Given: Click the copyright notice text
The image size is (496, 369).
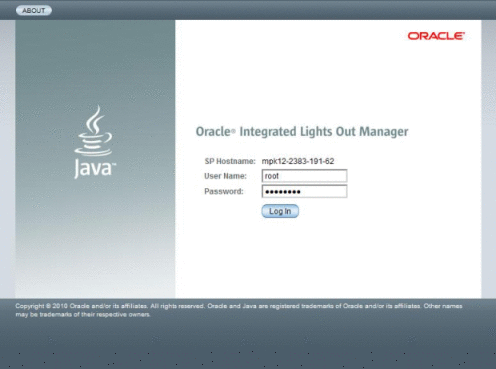Looking at the screenshot, I should click(x=239, y=310).
